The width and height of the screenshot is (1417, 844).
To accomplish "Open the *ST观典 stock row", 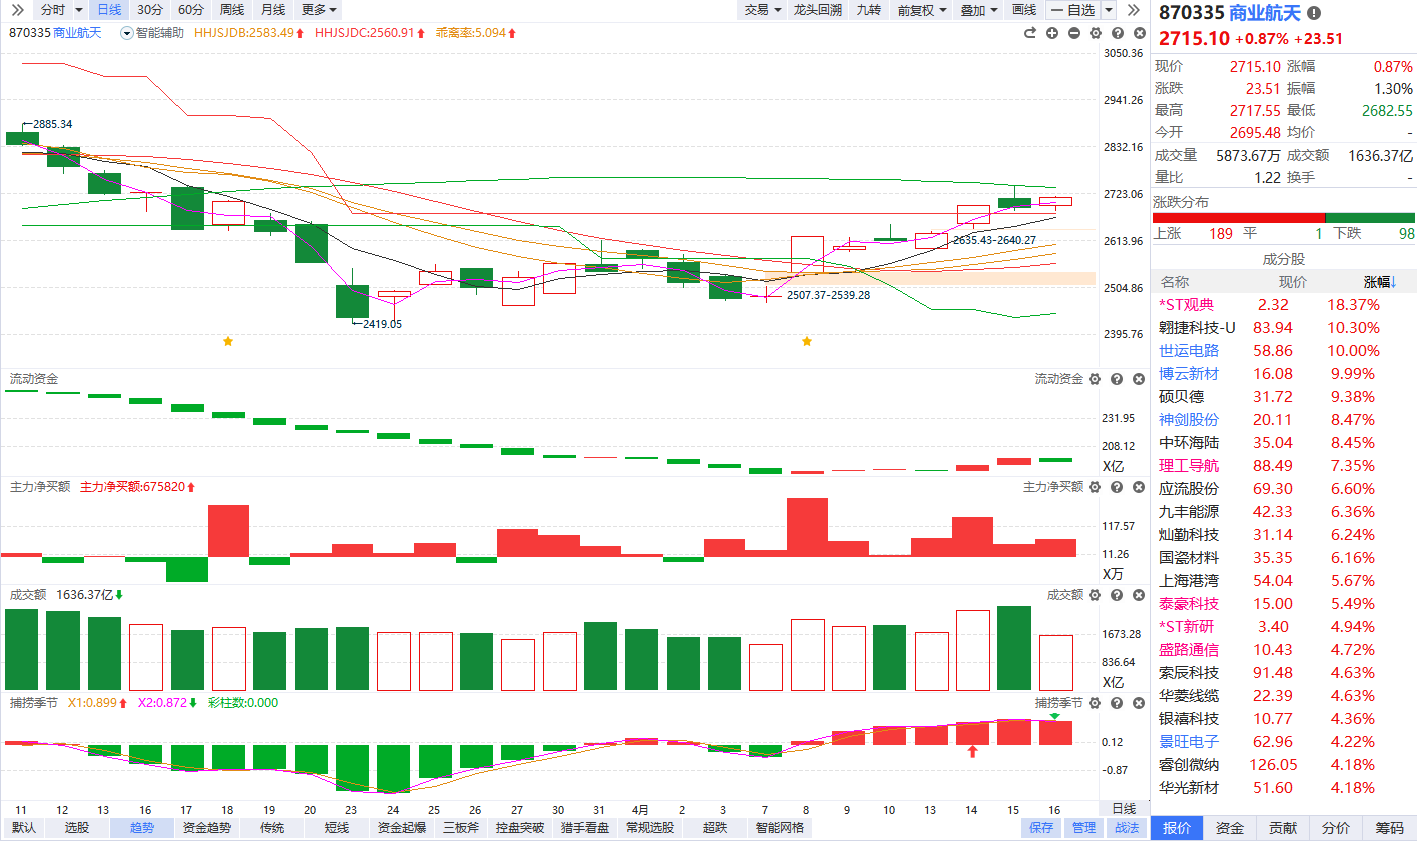I will (x=1284, y=305).
